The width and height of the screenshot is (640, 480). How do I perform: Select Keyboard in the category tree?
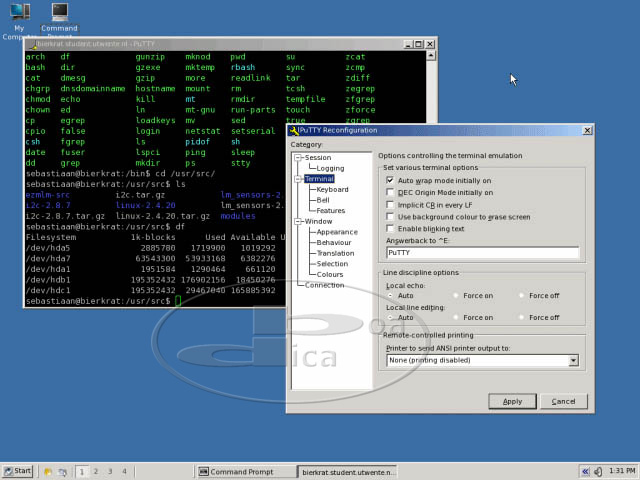click(x=333, y=189)
